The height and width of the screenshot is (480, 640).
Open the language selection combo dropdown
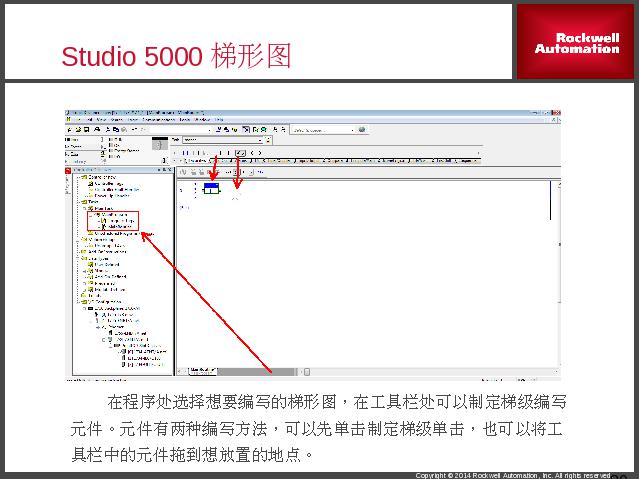(x=352, y=130)
